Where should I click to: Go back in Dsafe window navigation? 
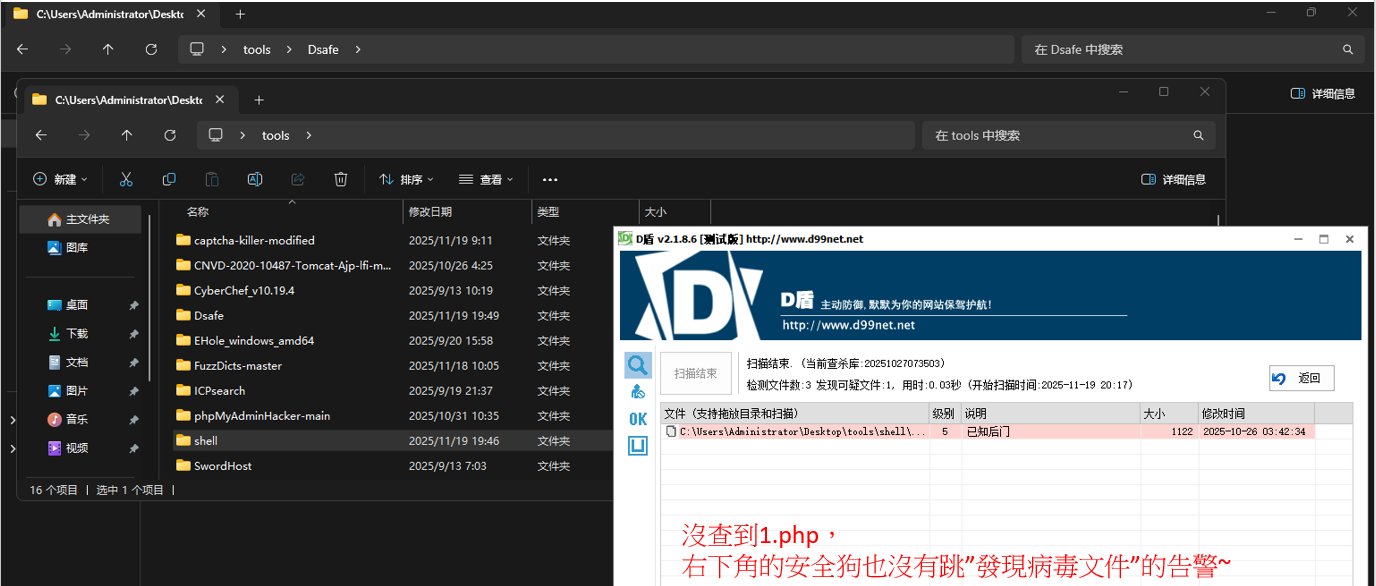click(x=22, y=49)
